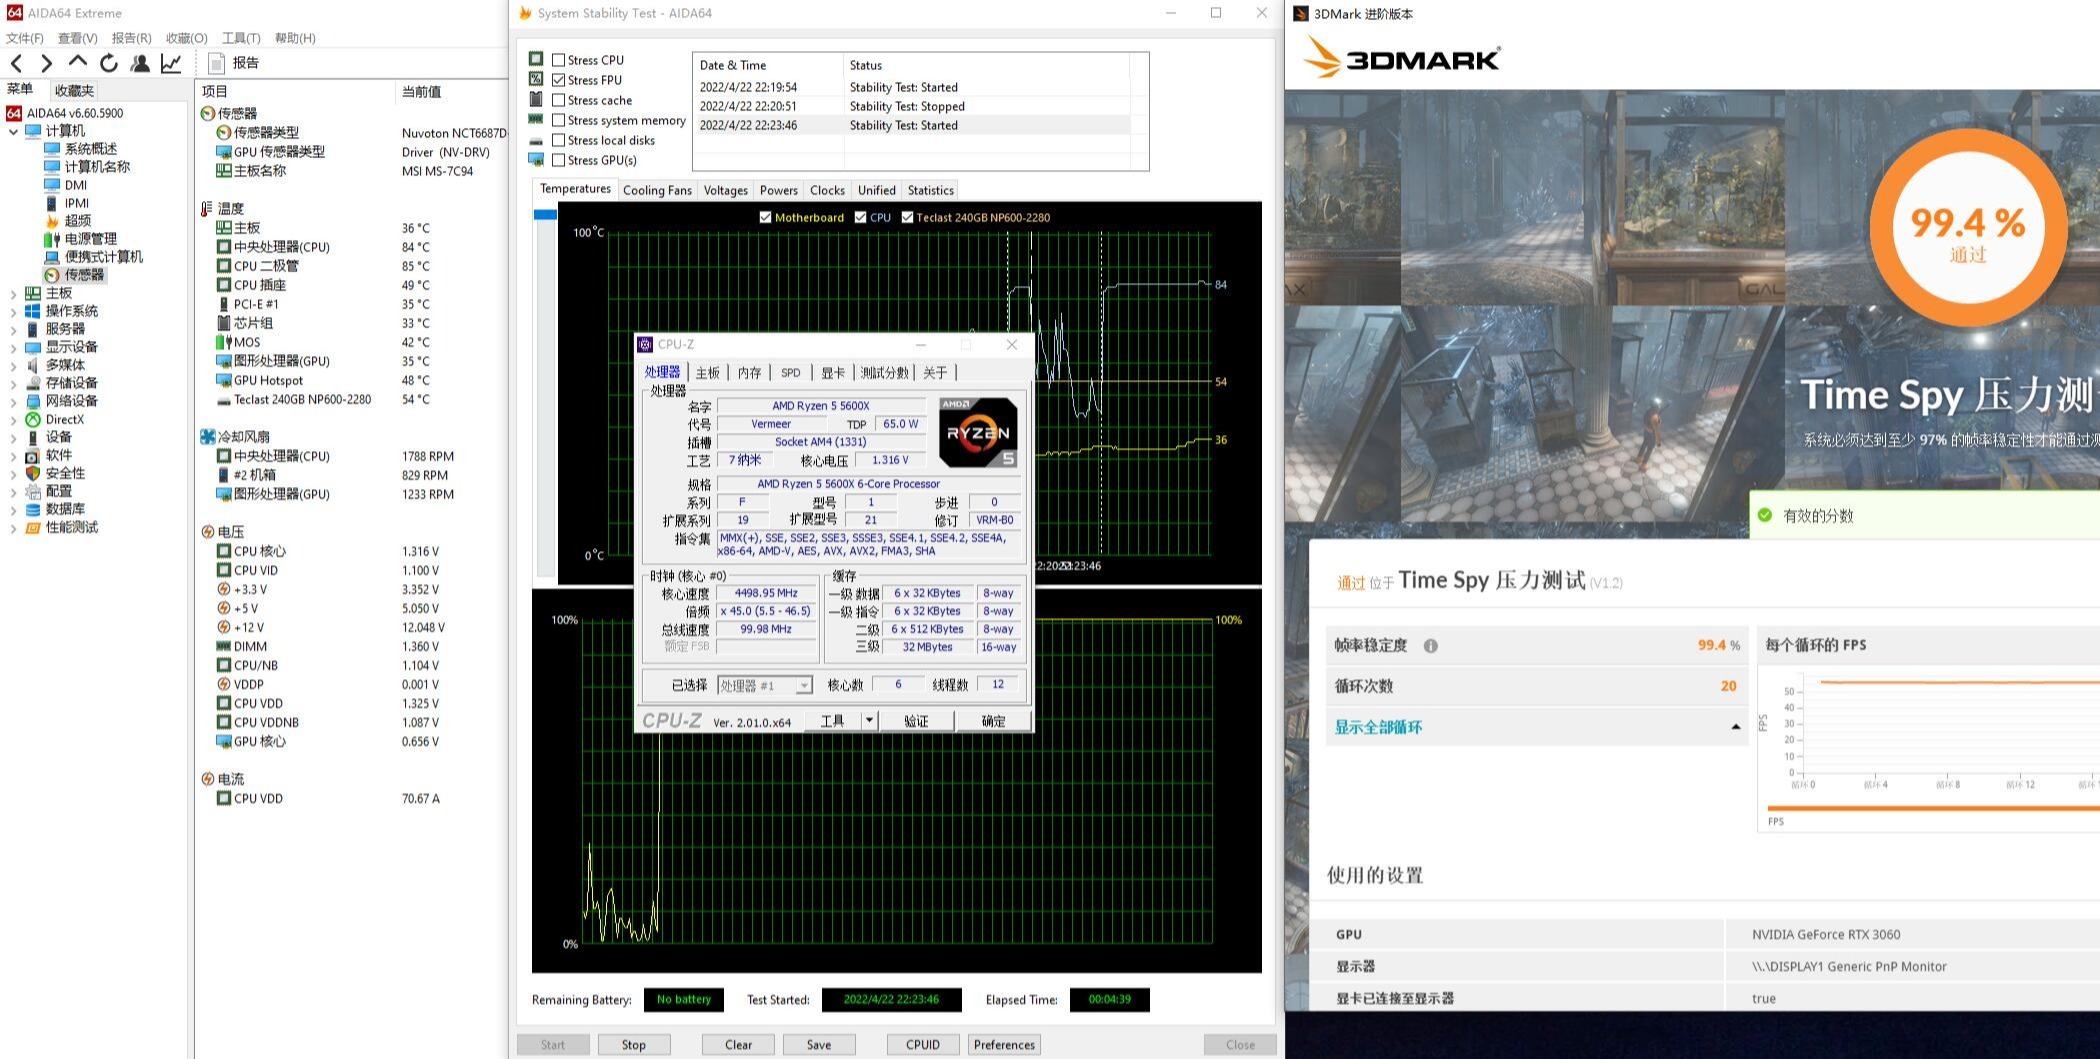Click the user profile icon in AIDA64 toolbar
Viewport: 2100px width, 1059px height.
(140, 63)
